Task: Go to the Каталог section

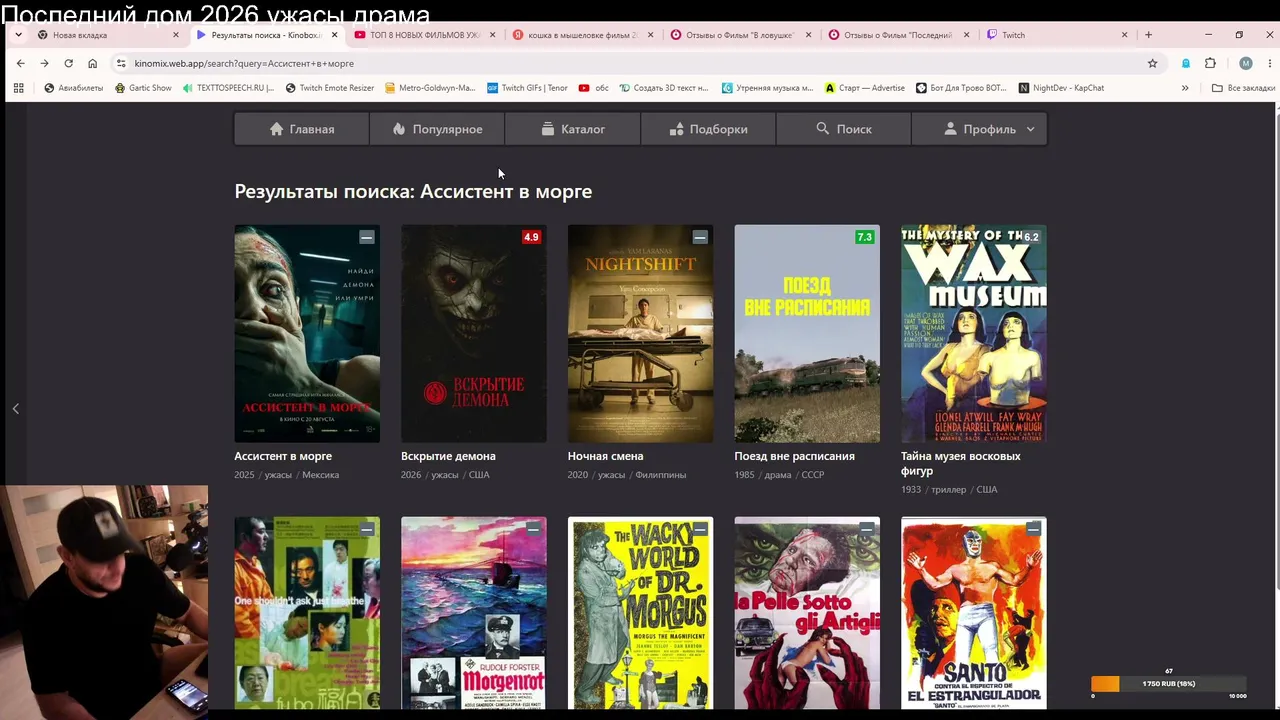Action: [573, 129]
